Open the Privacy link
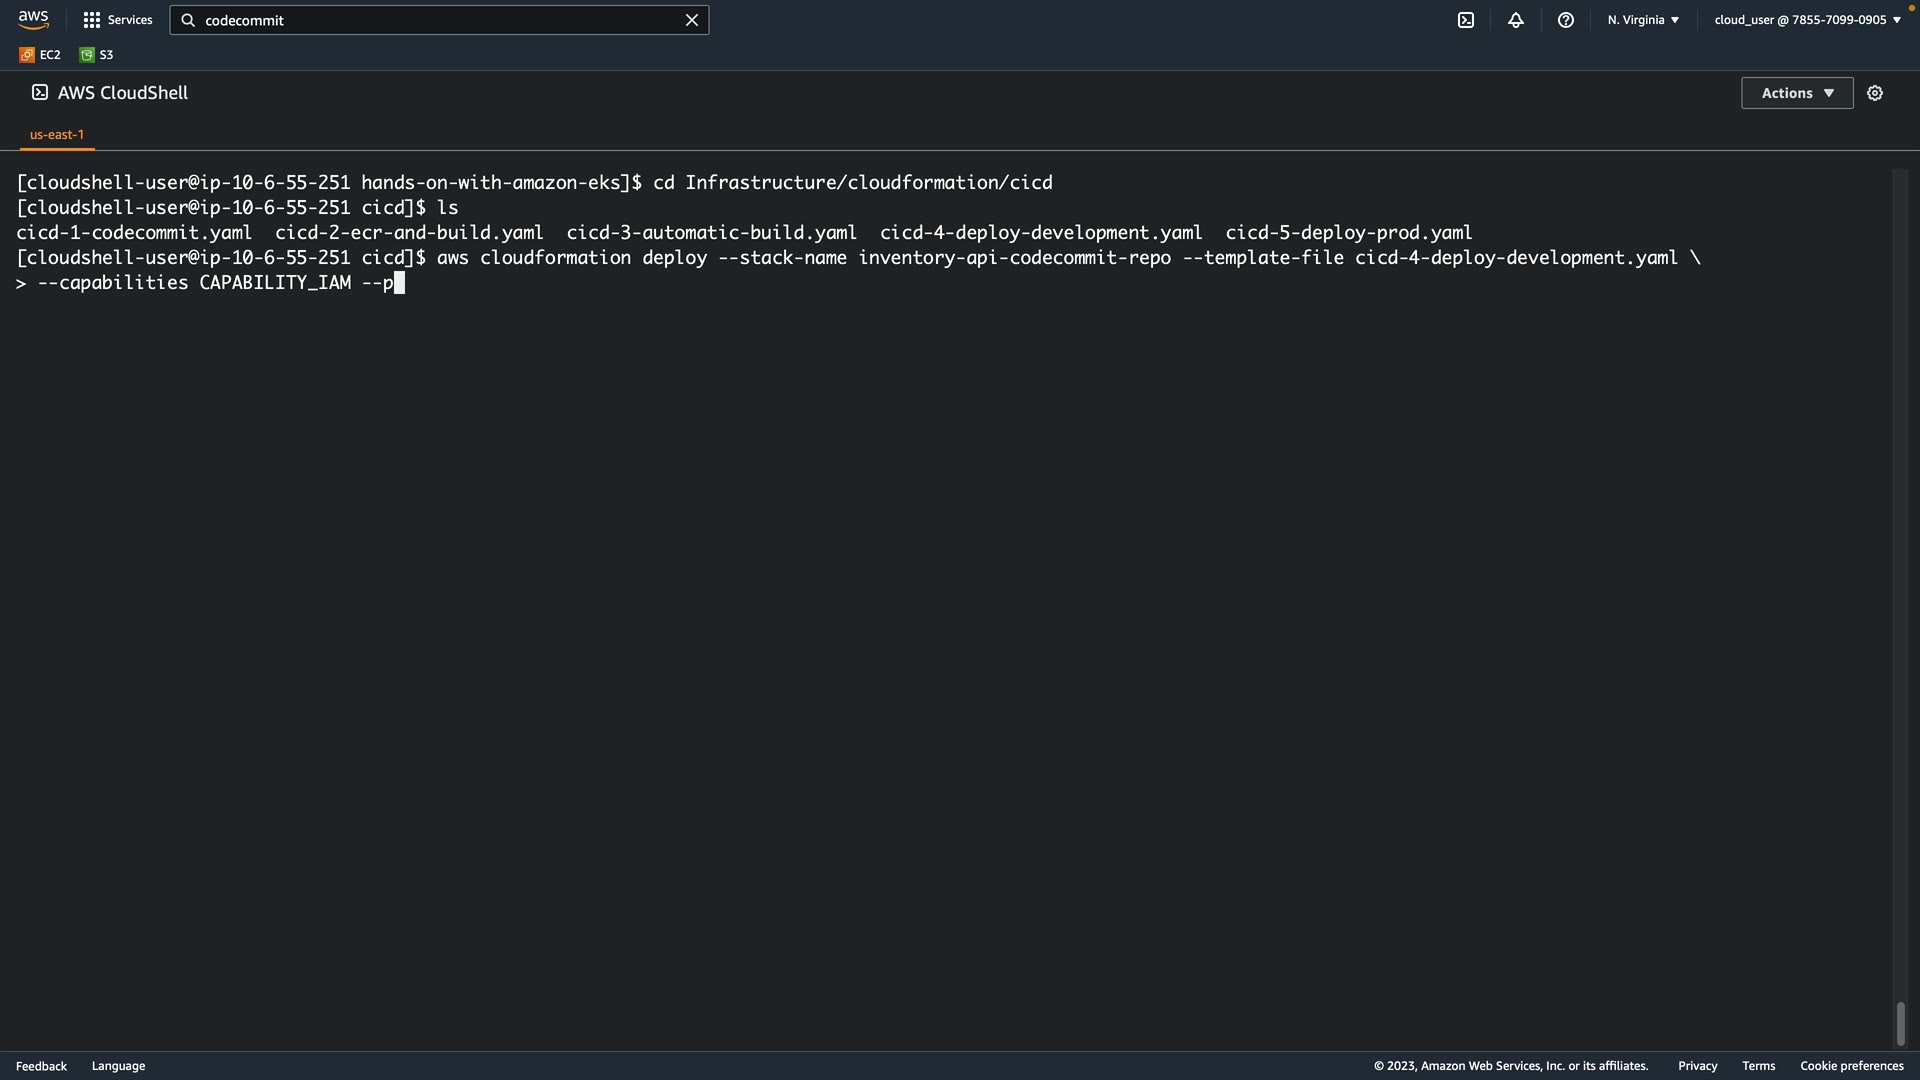 pos(1697,1066)
